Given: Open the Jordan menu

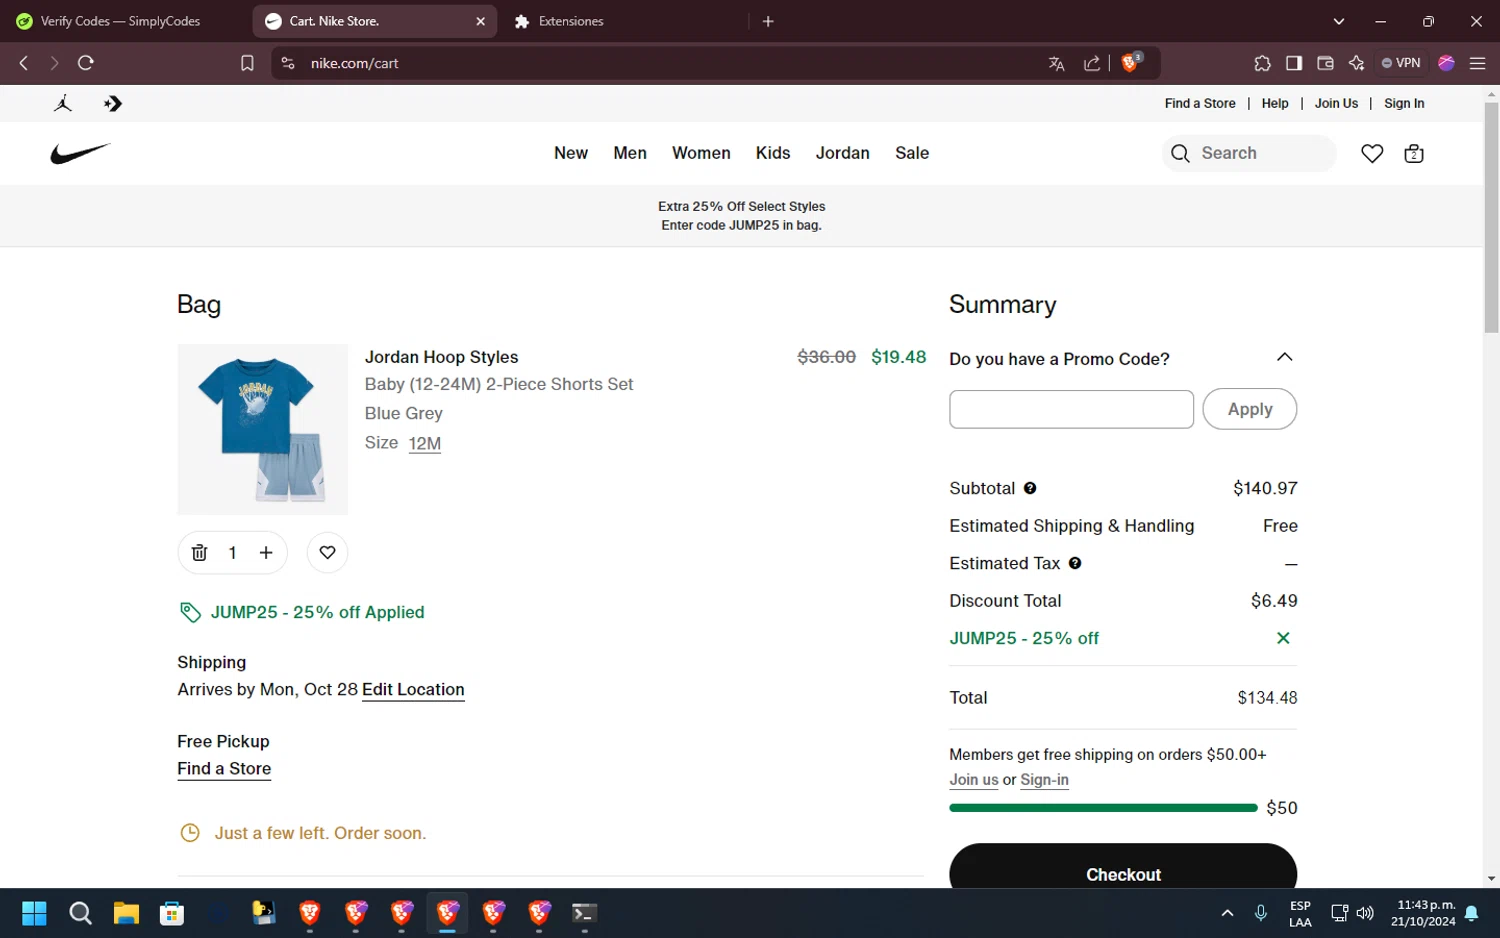Looking at the screenshot, I should [842, 153].
